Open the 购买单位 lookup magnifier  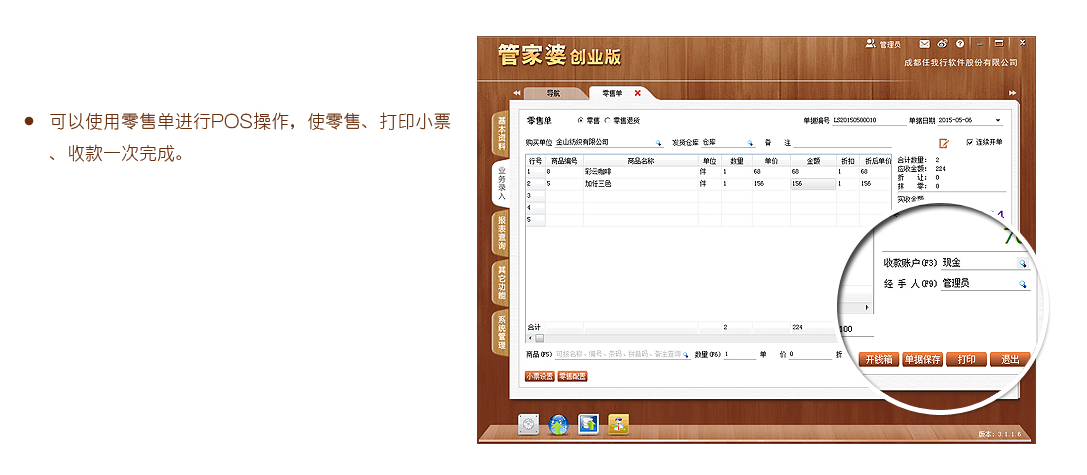[659, 143]
